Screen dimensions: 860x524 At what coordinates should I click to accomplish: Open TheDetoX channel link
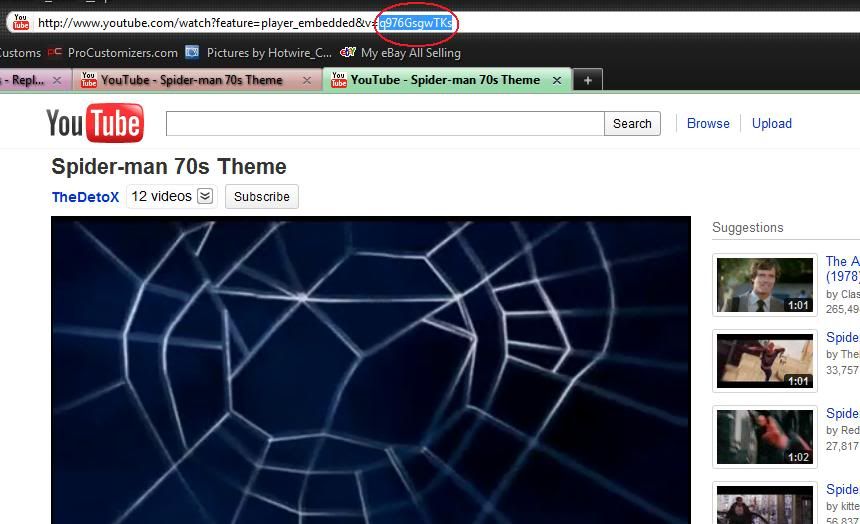85,197
